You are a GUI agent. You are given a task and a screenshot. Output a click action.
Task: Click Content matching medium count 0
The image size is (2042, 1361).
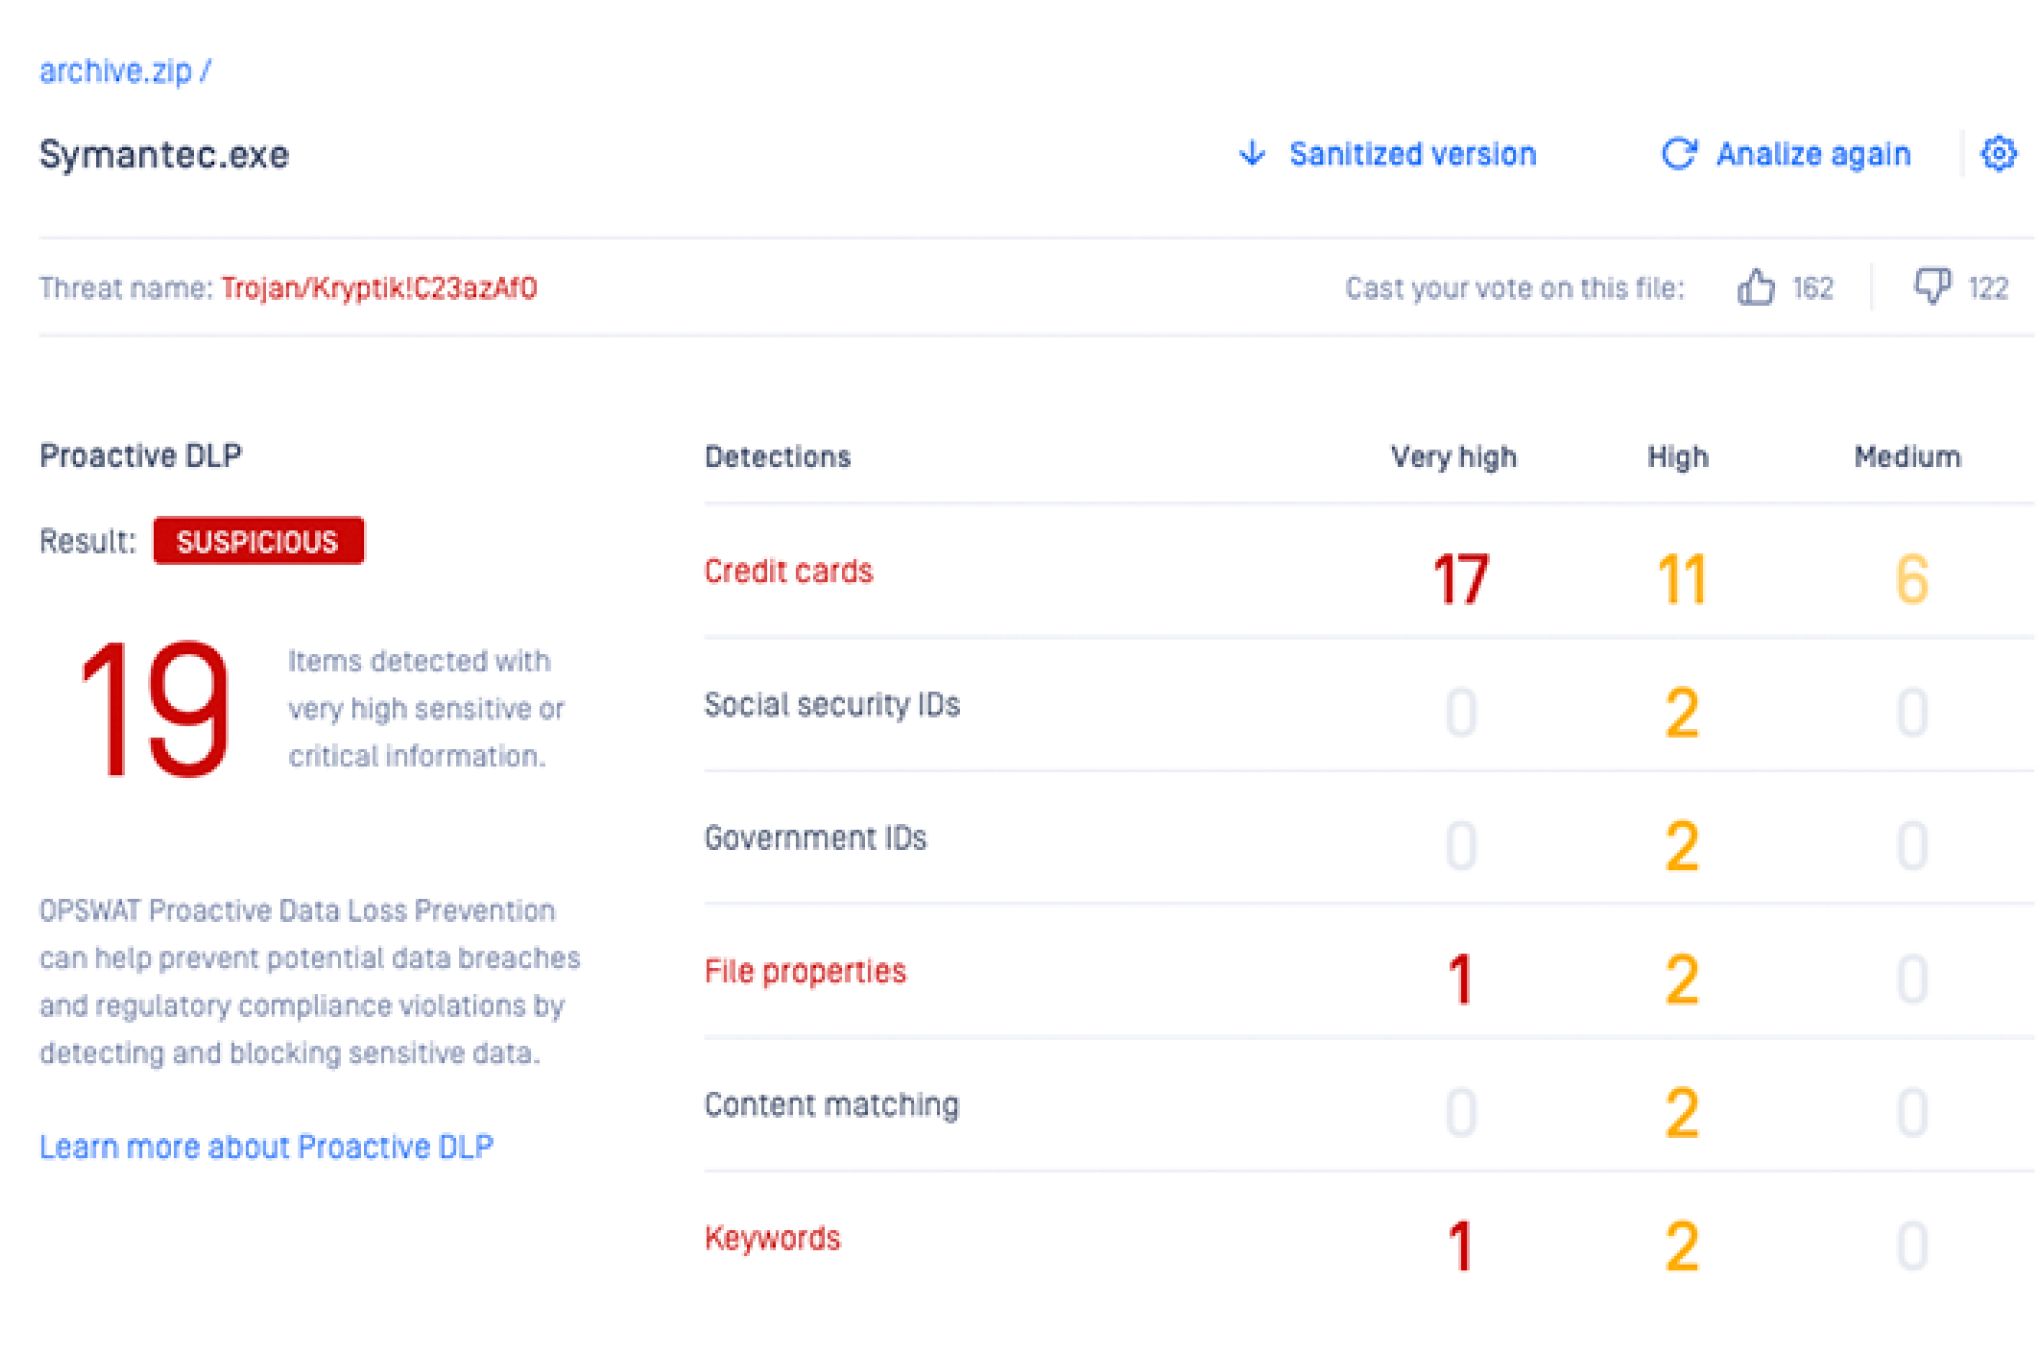click(x=1911, y=1113)
